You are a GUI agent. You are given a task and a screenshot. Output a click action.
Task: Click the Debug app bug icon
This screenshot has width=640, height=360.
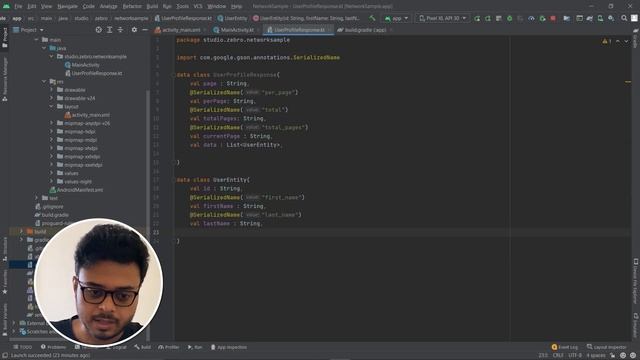[509, 18]
